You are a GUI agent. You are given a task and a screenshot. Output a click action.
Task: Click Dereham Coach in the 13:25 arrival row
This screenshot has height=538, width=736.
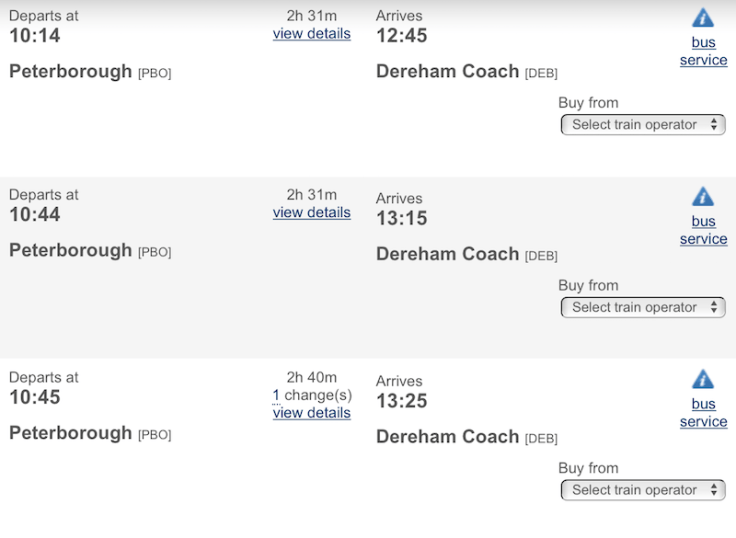click(447, 437)
